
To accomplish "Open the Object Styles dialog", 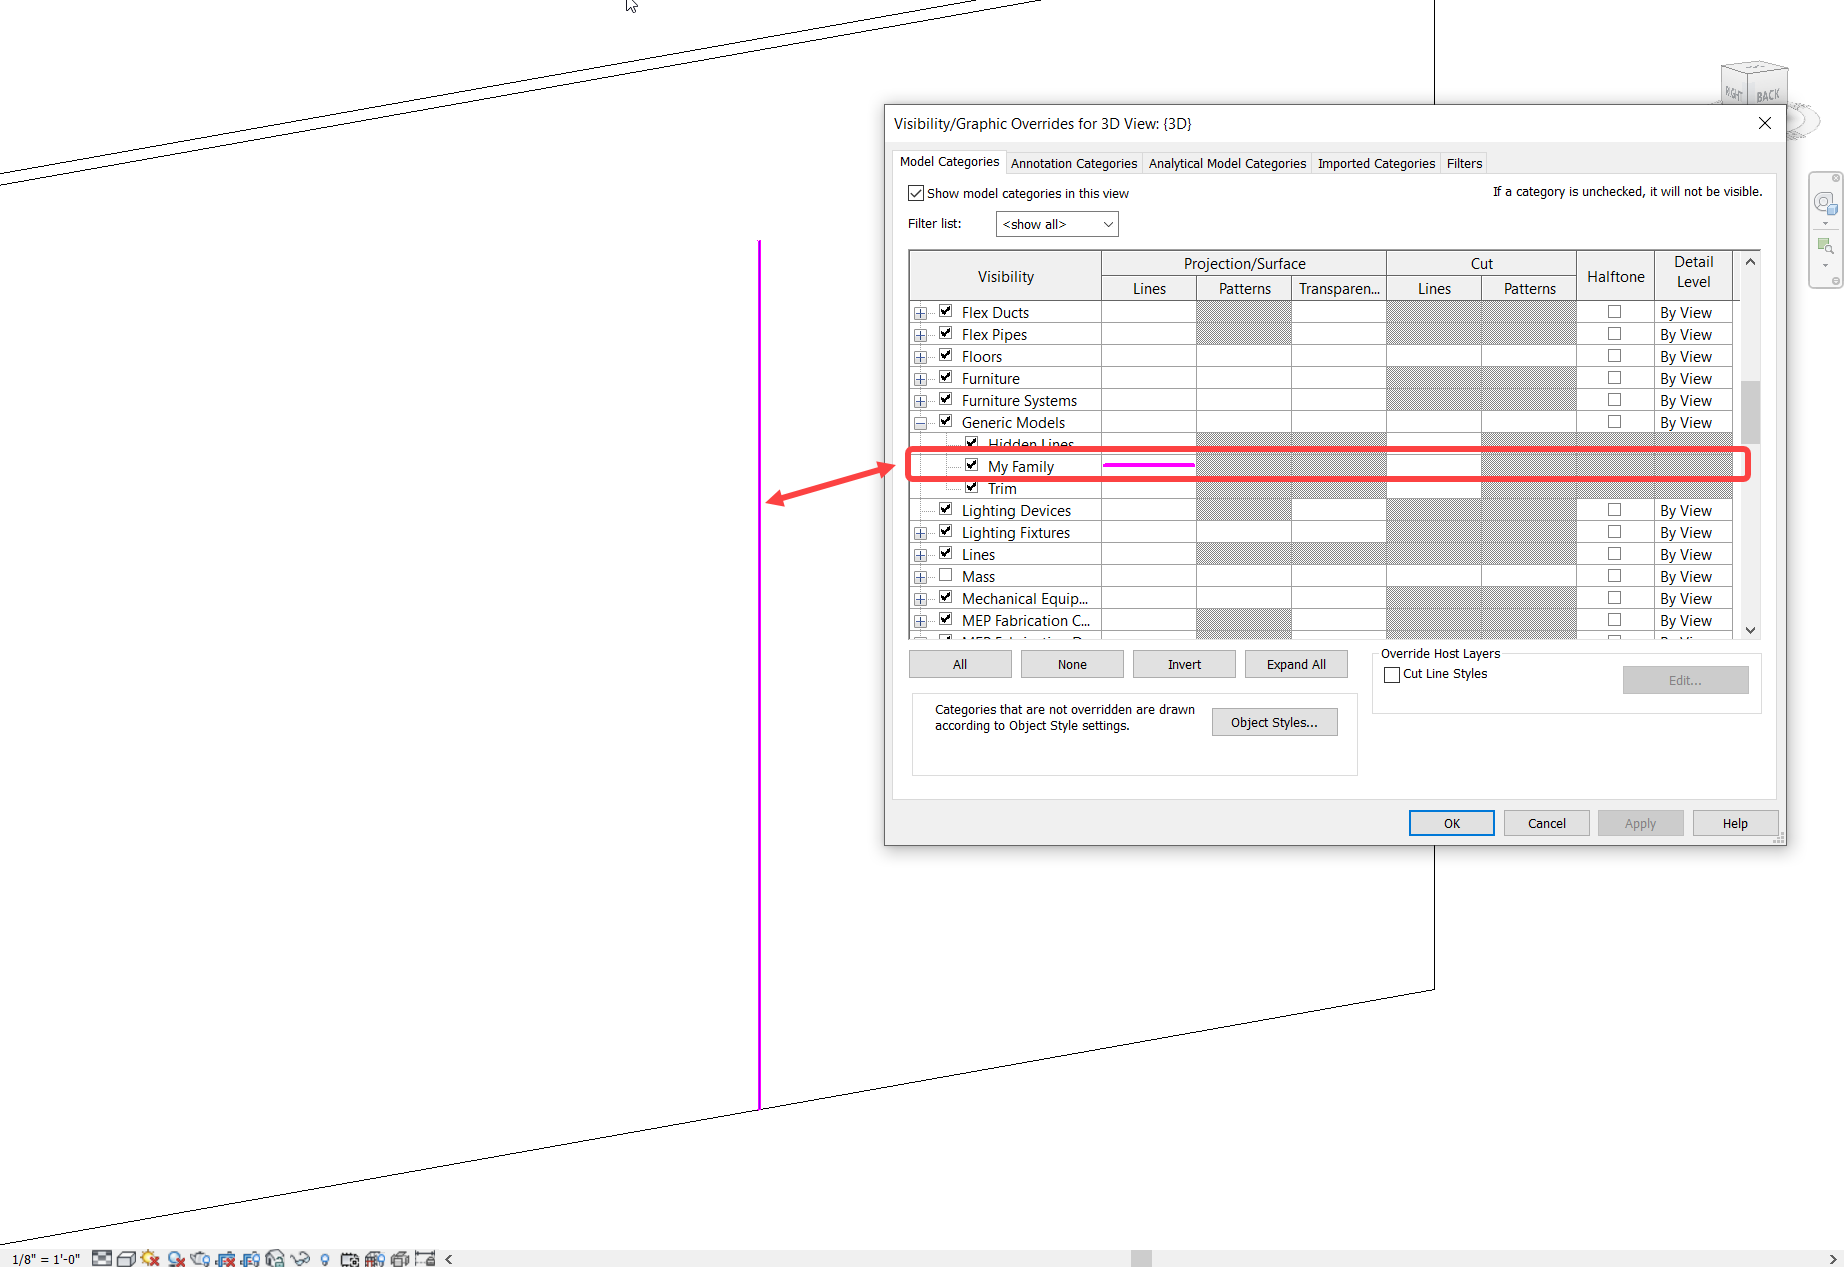I will [x=1274, y=721].
